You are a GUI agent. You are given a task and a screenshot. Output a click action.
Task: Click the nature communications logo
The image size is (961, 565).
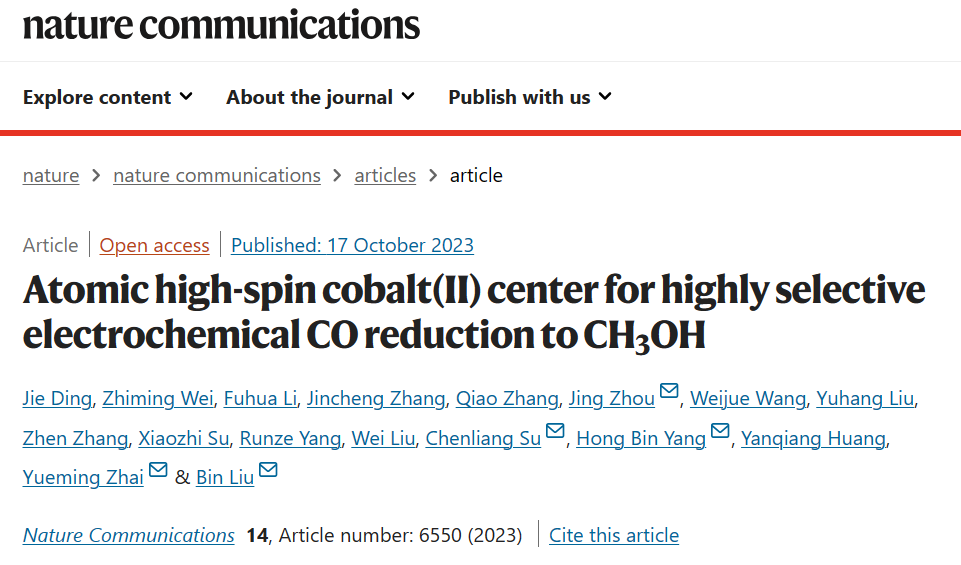point(221,25)
